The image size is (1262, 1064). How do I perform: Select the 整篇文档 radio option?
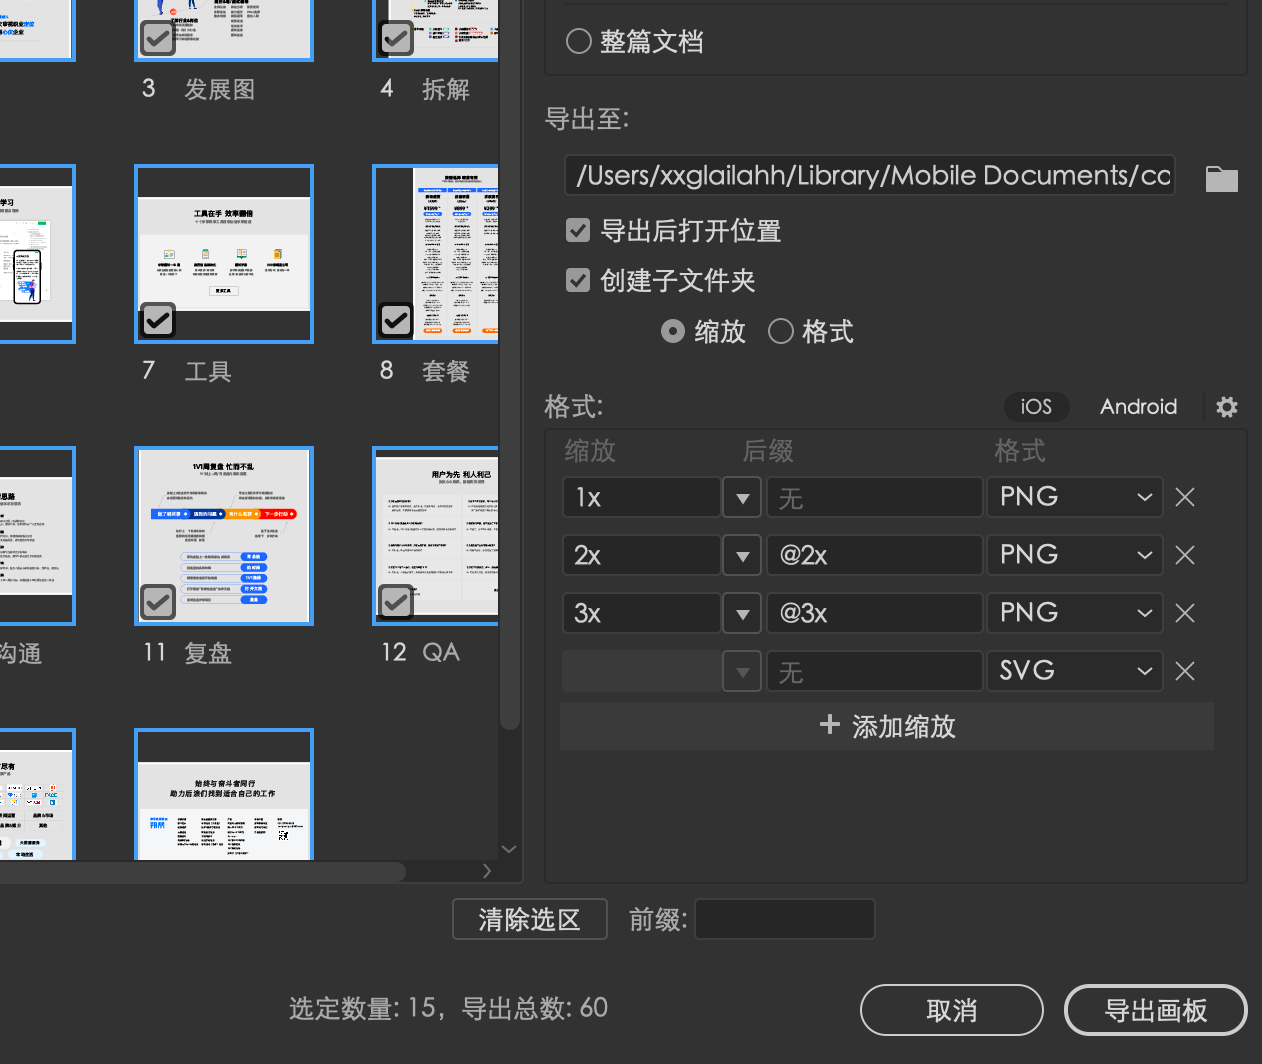579,41
